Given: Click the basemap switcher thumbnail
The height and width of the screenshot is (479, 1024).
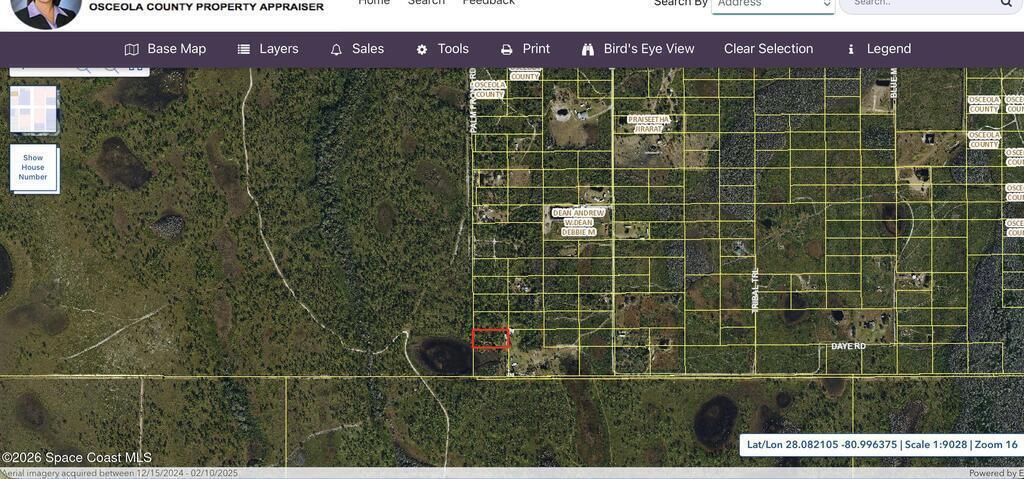Looking at the screenshot, I should [x=34, y=110].
